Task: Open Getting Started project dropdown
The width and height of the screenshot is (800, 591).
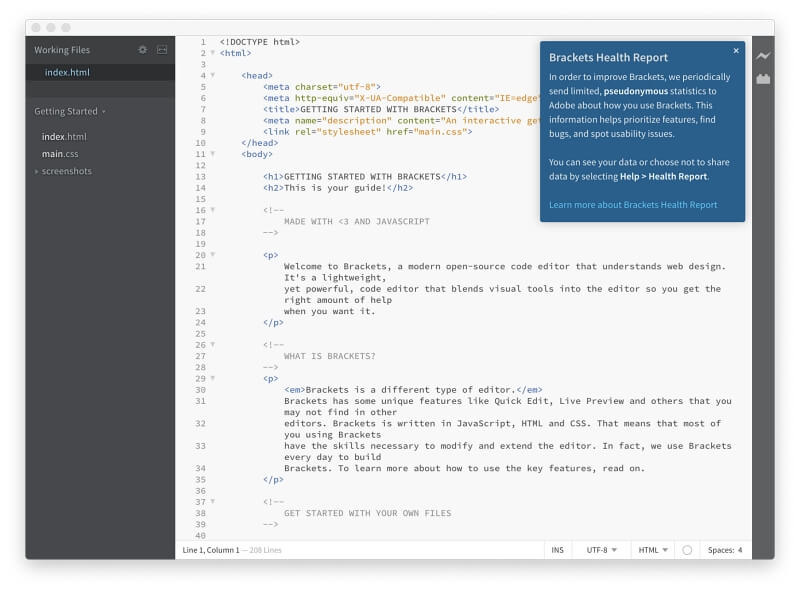Action: click(x=70, y=111)
